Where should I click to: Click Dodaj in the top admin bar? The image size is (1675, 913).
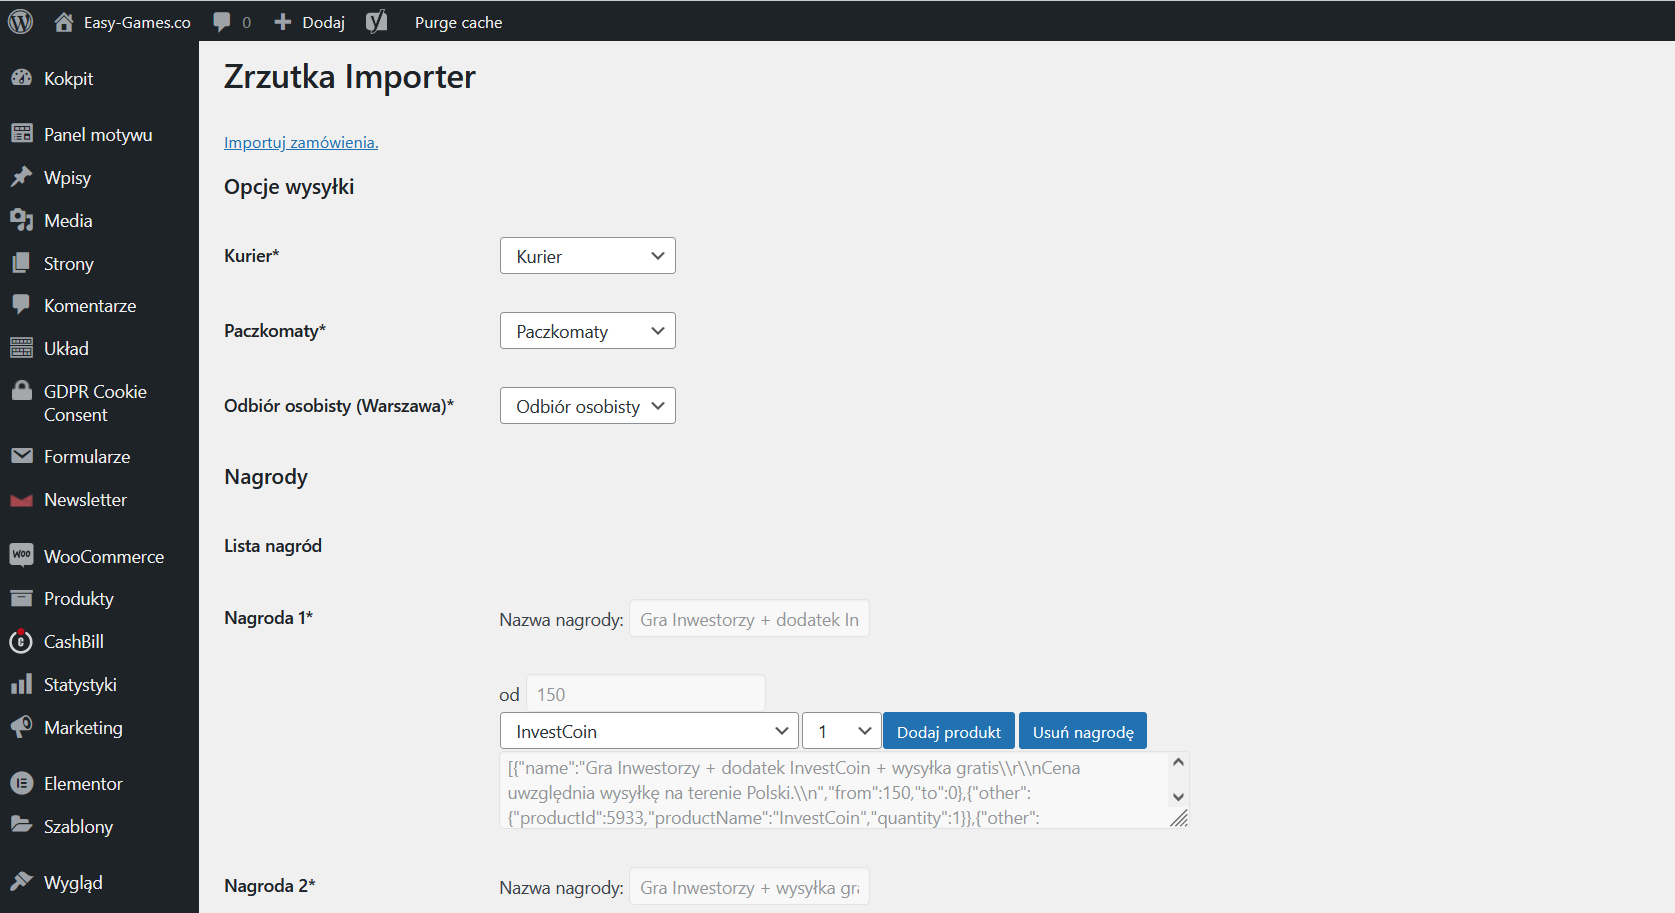311,22
